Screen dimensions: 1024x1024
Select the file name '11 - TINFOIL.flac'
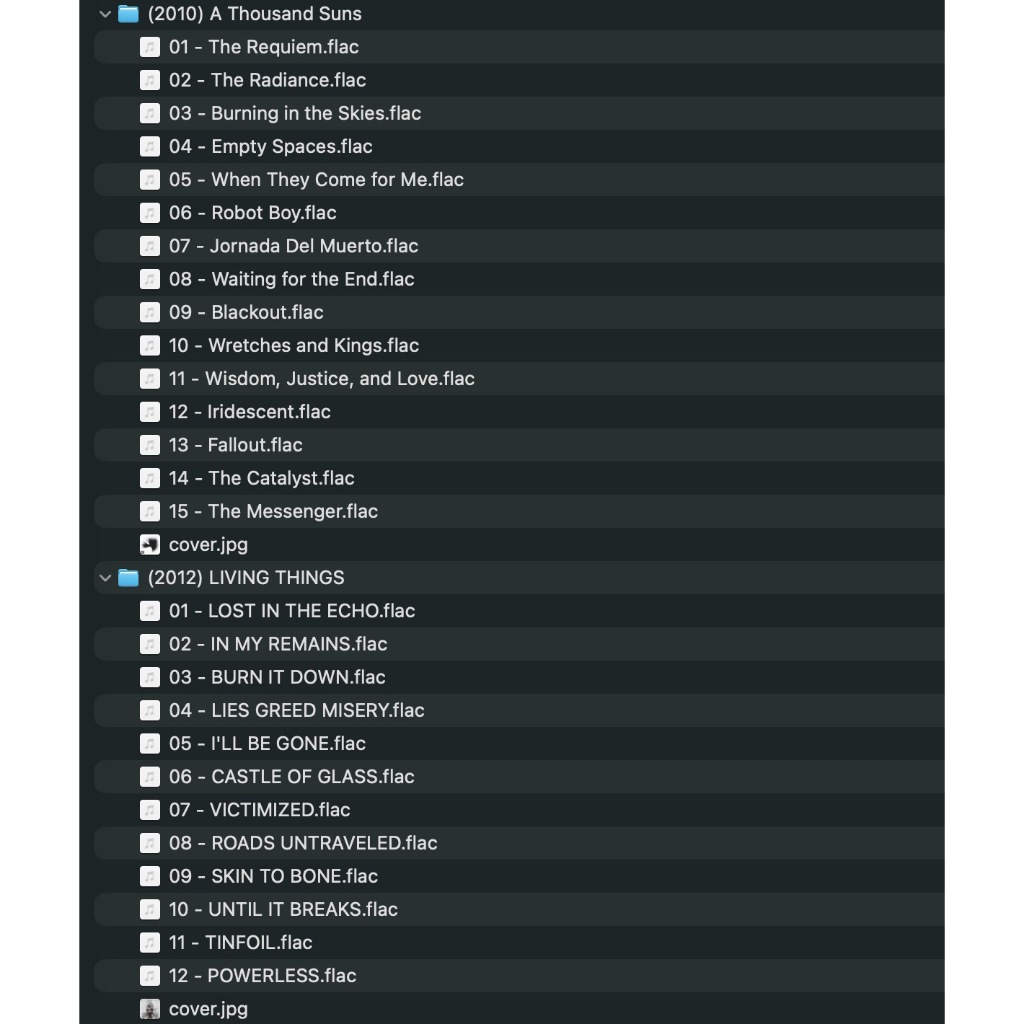point(240,943)
